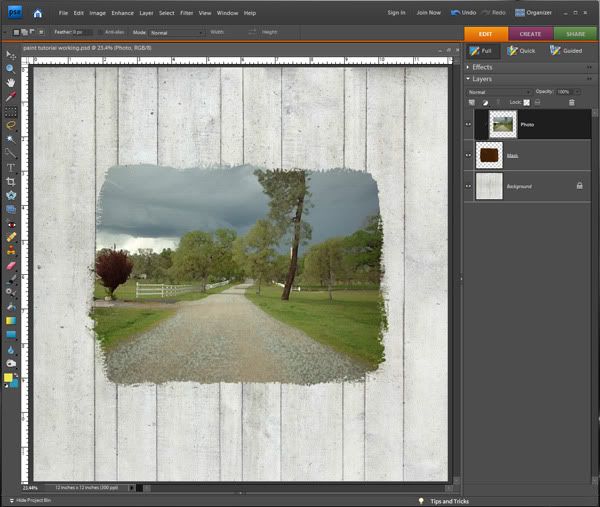
Task: Select the Eyedropper tool
Action: [x=11, y=96]
